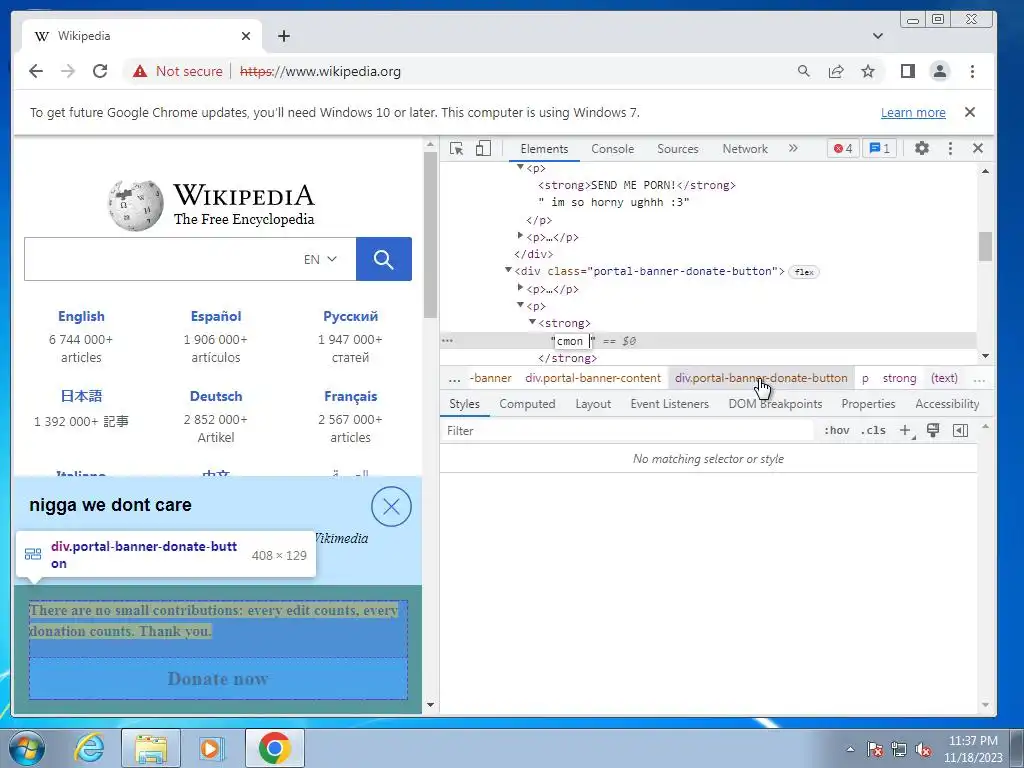Viewport: 1024px width, 768px height.
Task: Expand the first collapsed p under donate-button div
Action: [520, 287]
